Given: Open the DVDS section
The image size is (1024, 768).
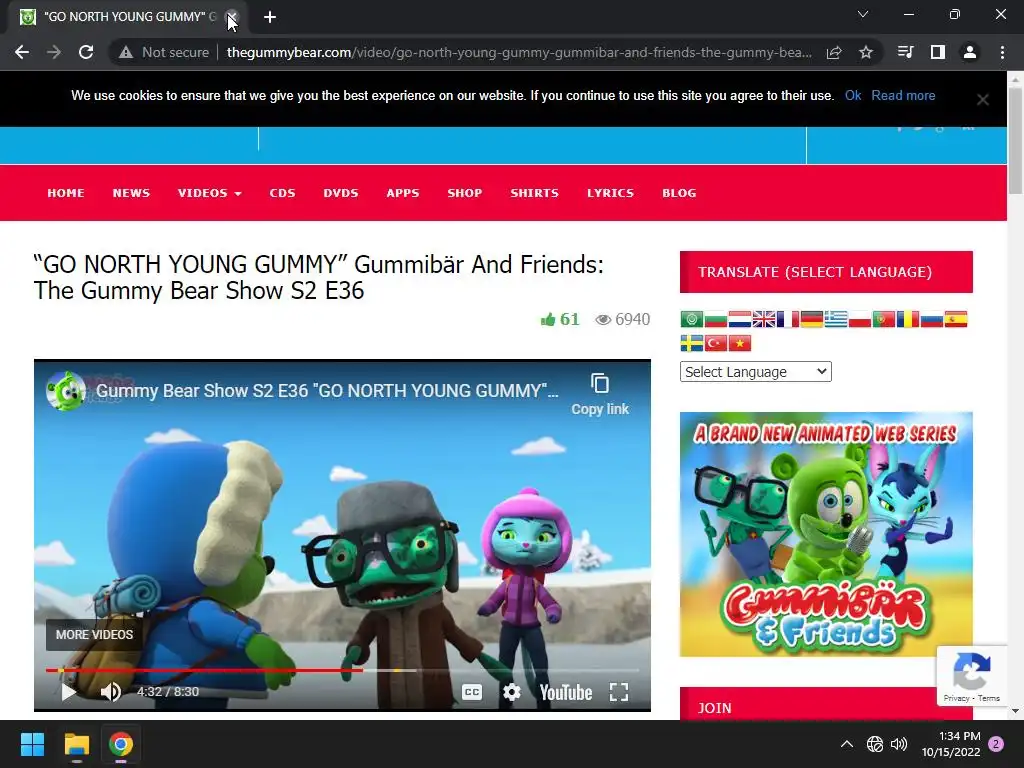Looking at the screenshot, I should (x=341, y=193).
